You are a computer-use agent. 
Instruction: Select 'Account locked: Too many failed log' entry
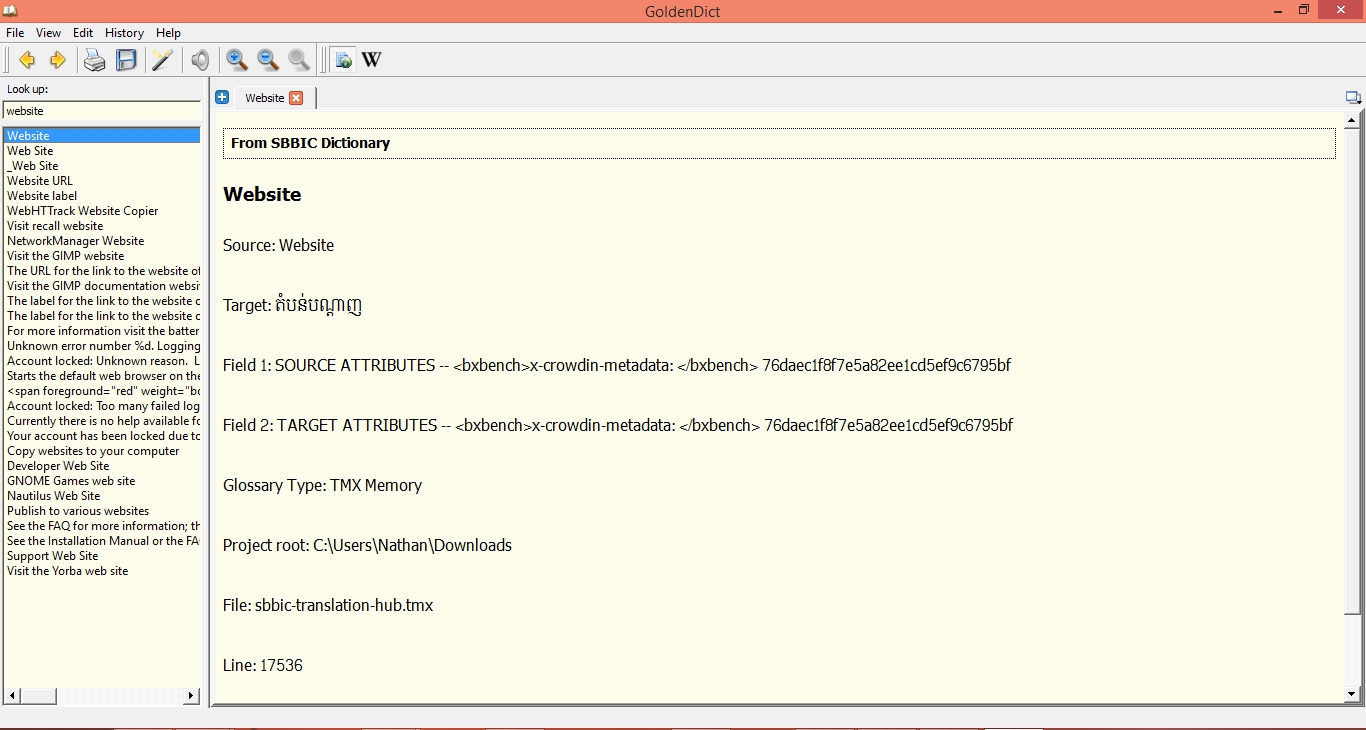click(102, 406)
